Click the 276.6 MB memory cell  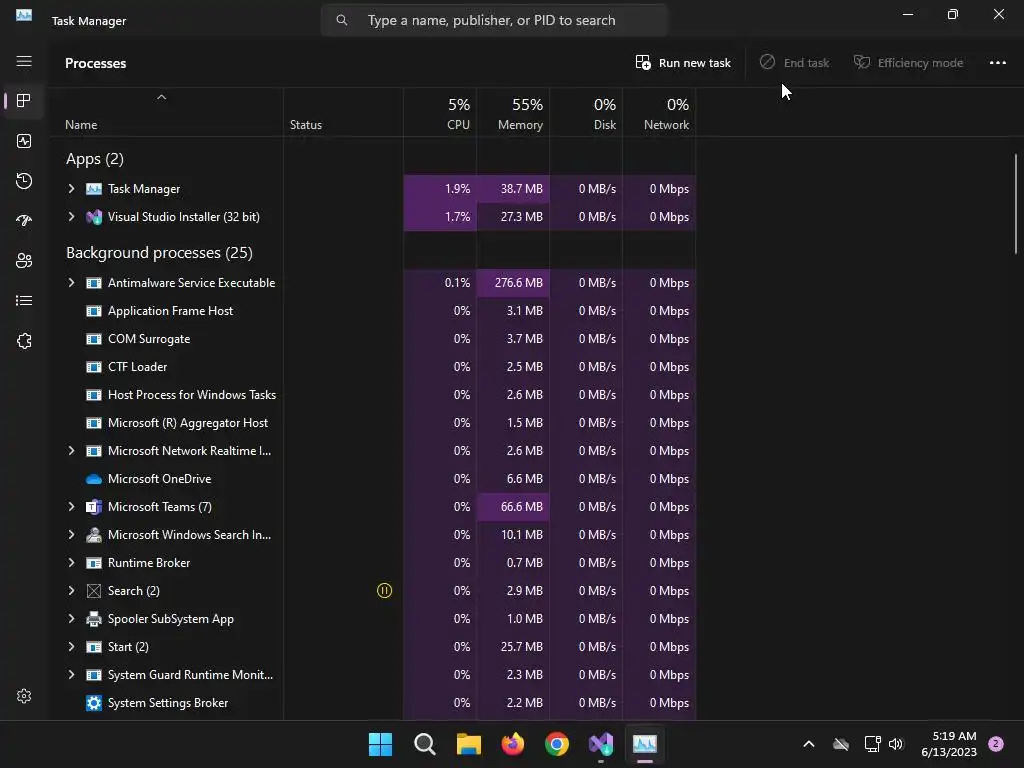(513, 283)
